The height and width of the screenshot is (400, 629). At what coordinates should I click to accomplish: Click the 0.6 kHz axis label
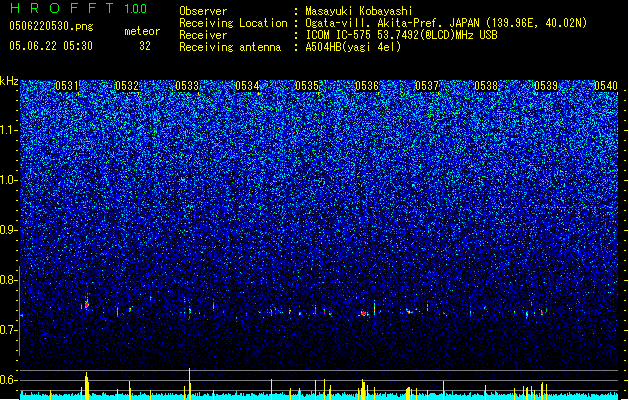pos(8,380)
